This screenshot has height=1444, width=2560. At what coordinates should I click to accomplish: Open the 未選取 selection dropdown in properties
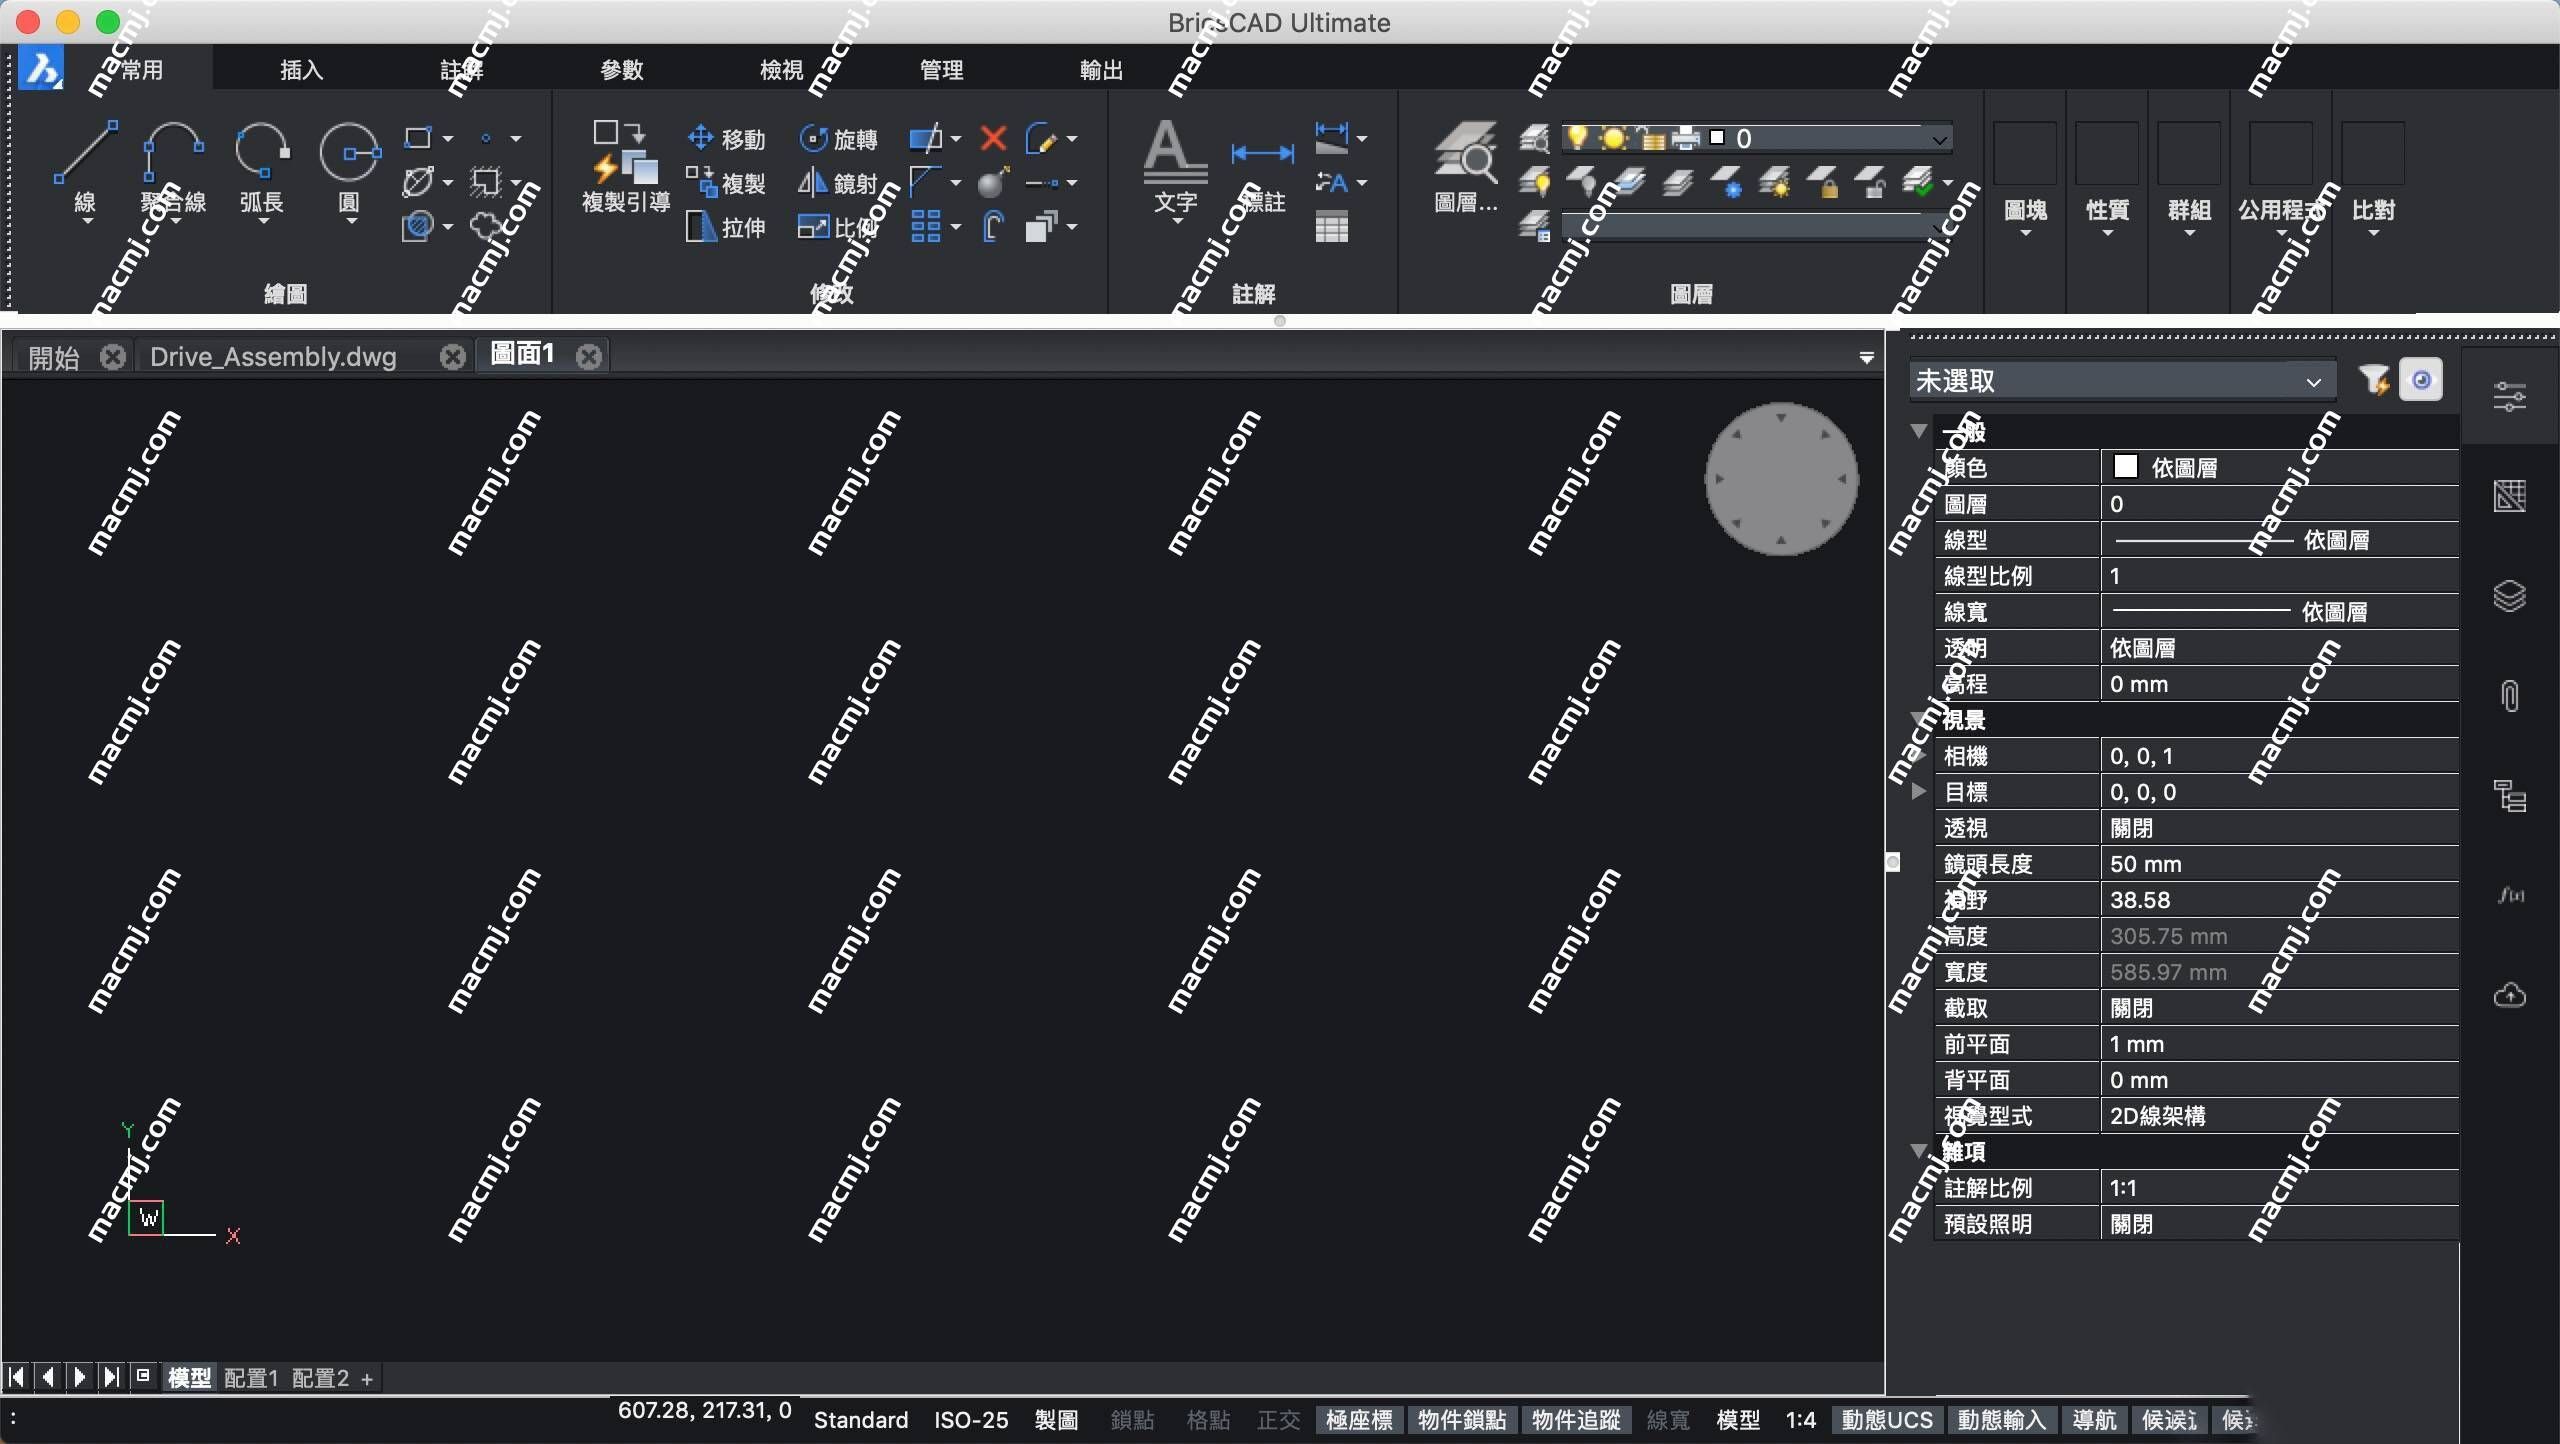click(2122, 381)
